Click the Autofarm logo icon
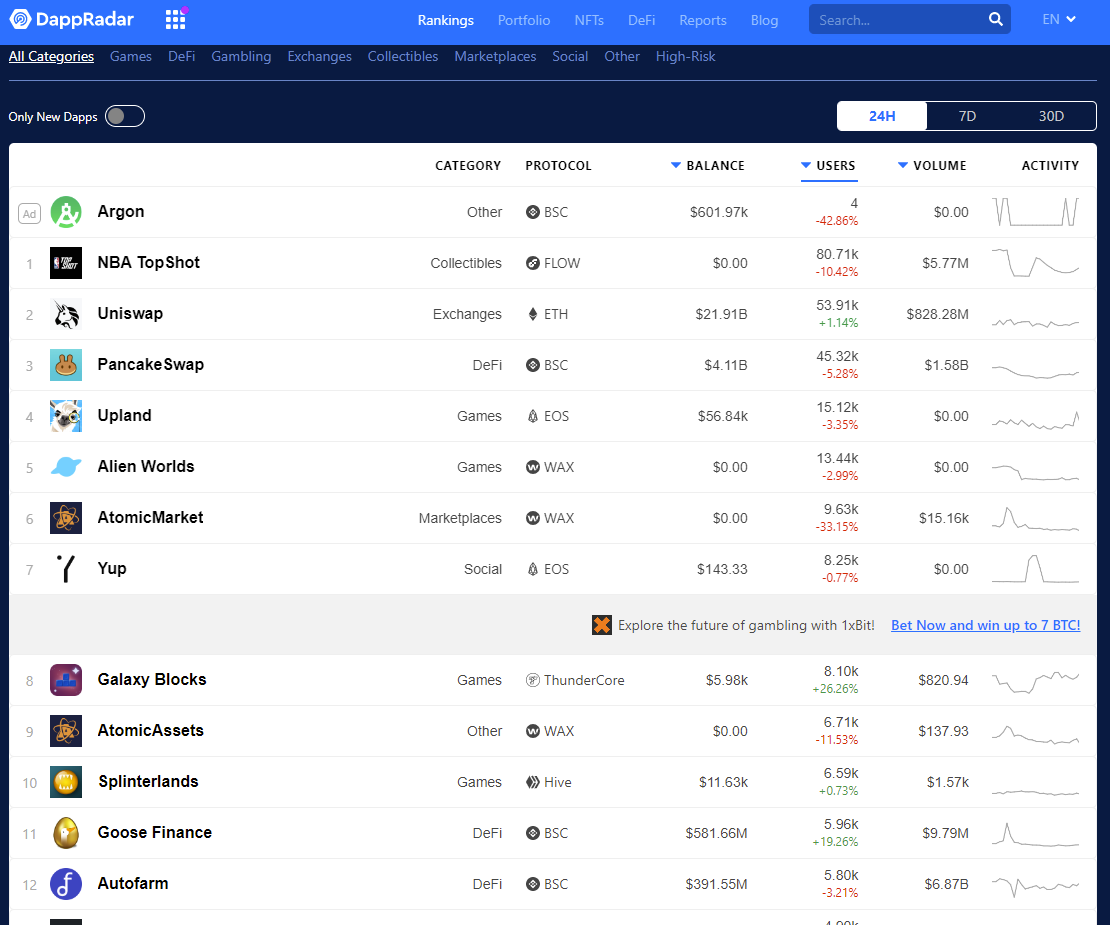 (x=66, y=884)
